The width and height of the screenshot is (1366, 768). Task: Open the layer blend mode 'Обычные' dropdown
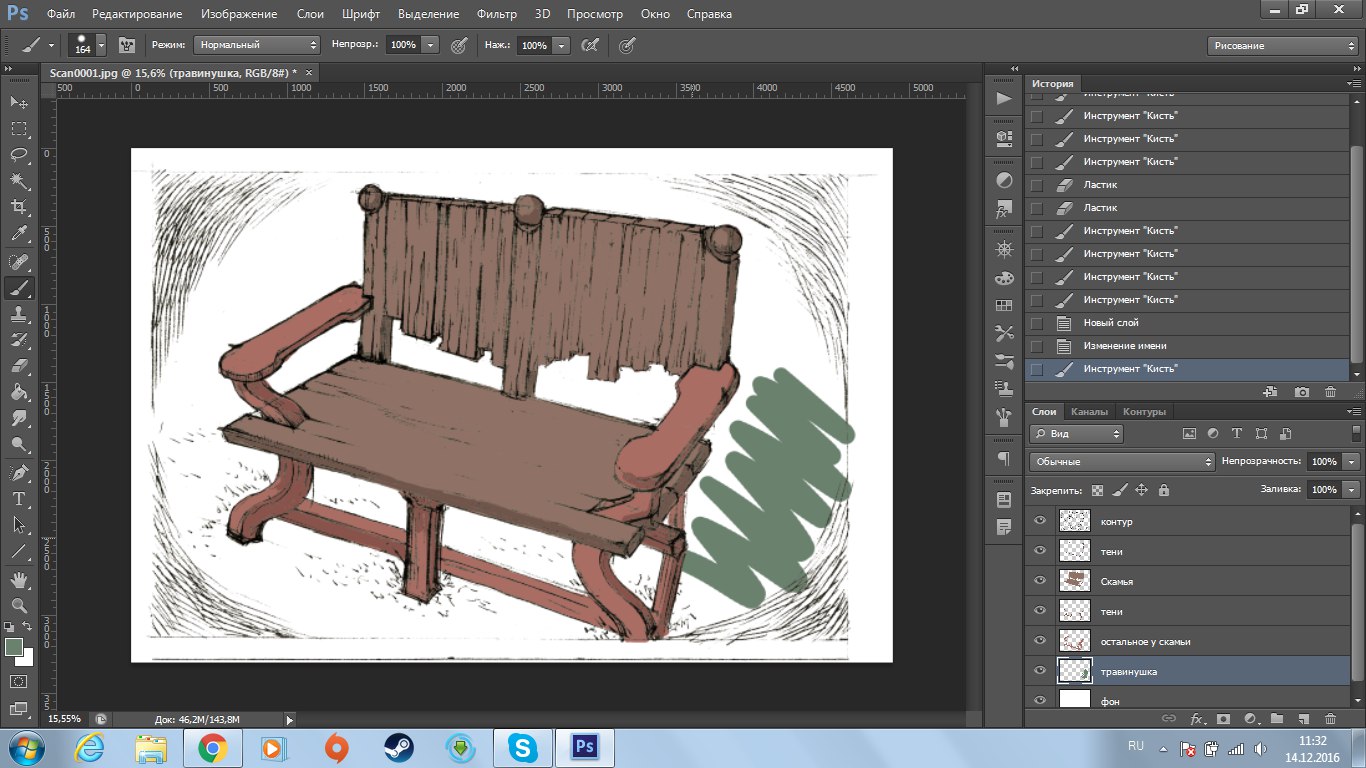point(1121,462)
